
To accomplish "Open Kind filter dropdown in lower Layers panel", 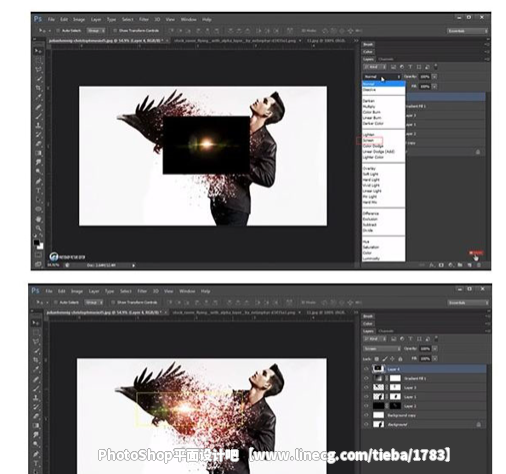I will point(375,339).
